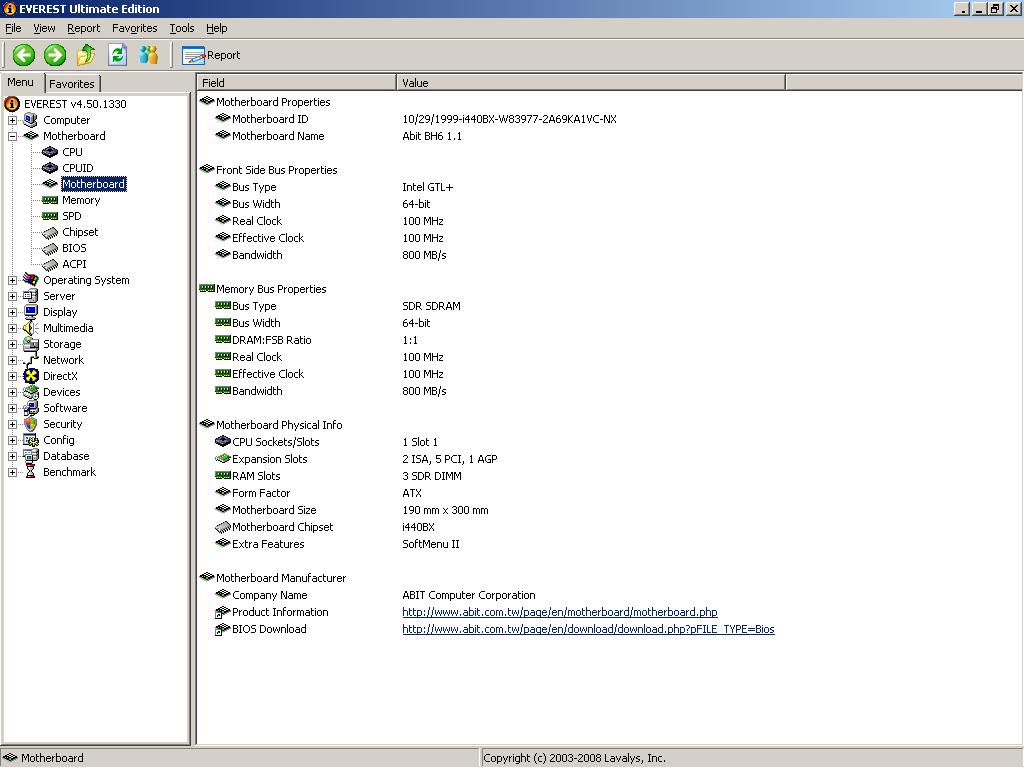Click the CPU chip icon in tree
The width and height of the screenshot is (1024, 768).
click(50, 152)
